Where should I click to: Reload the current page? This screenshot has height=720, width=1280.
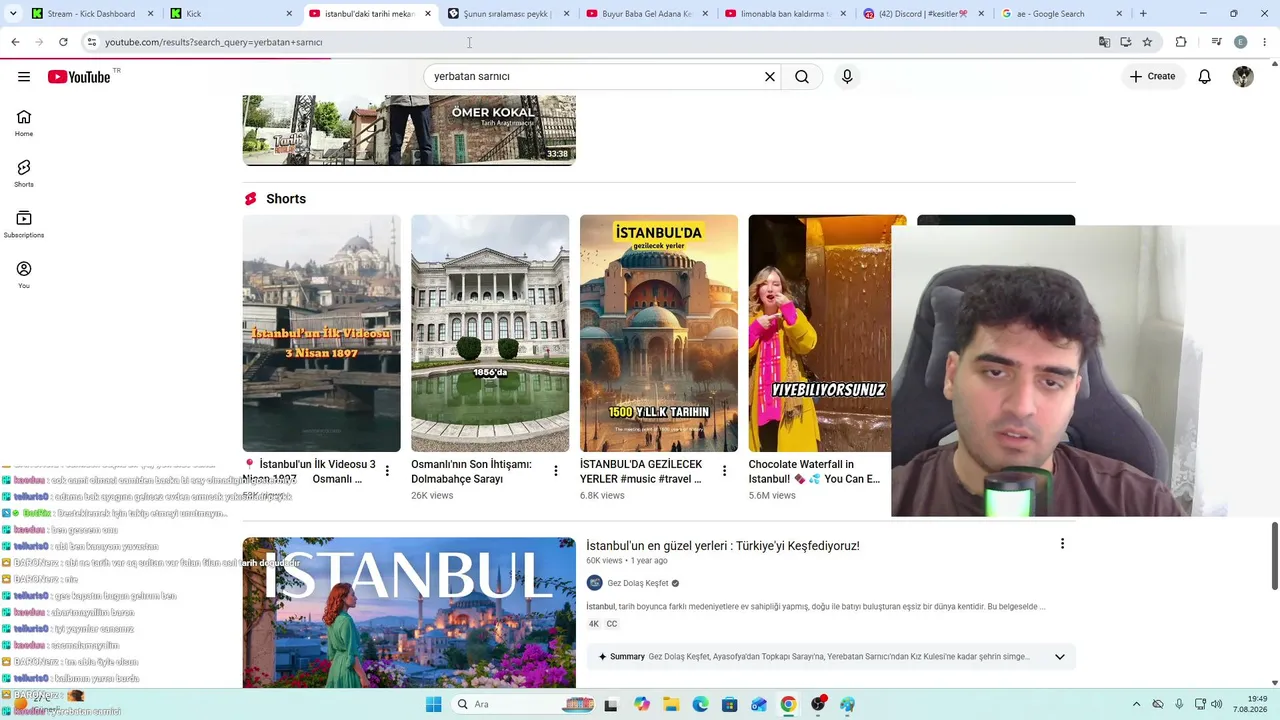(63, 42)
